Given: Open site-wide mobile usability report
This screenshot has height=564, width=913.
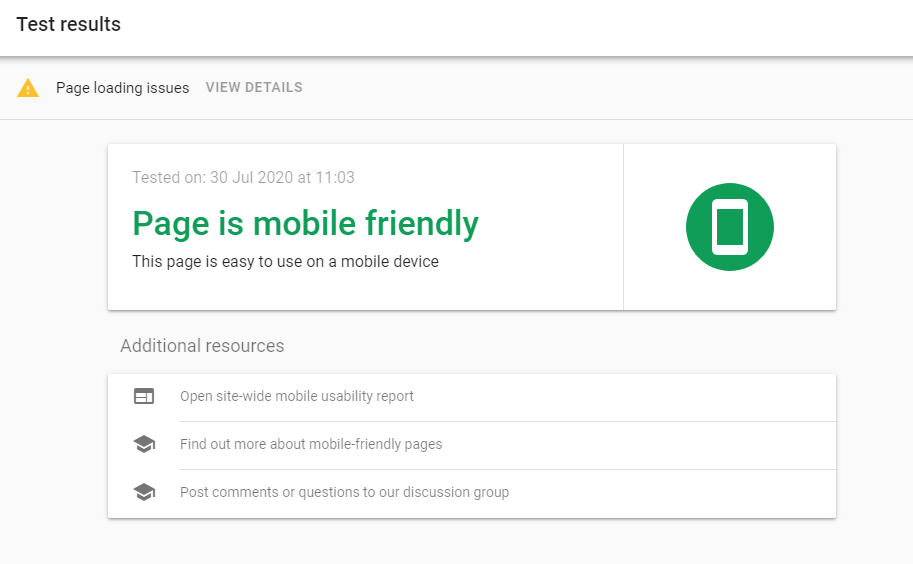Looking at the screenshot, I should pyautogui.click(x=297, y=396).
